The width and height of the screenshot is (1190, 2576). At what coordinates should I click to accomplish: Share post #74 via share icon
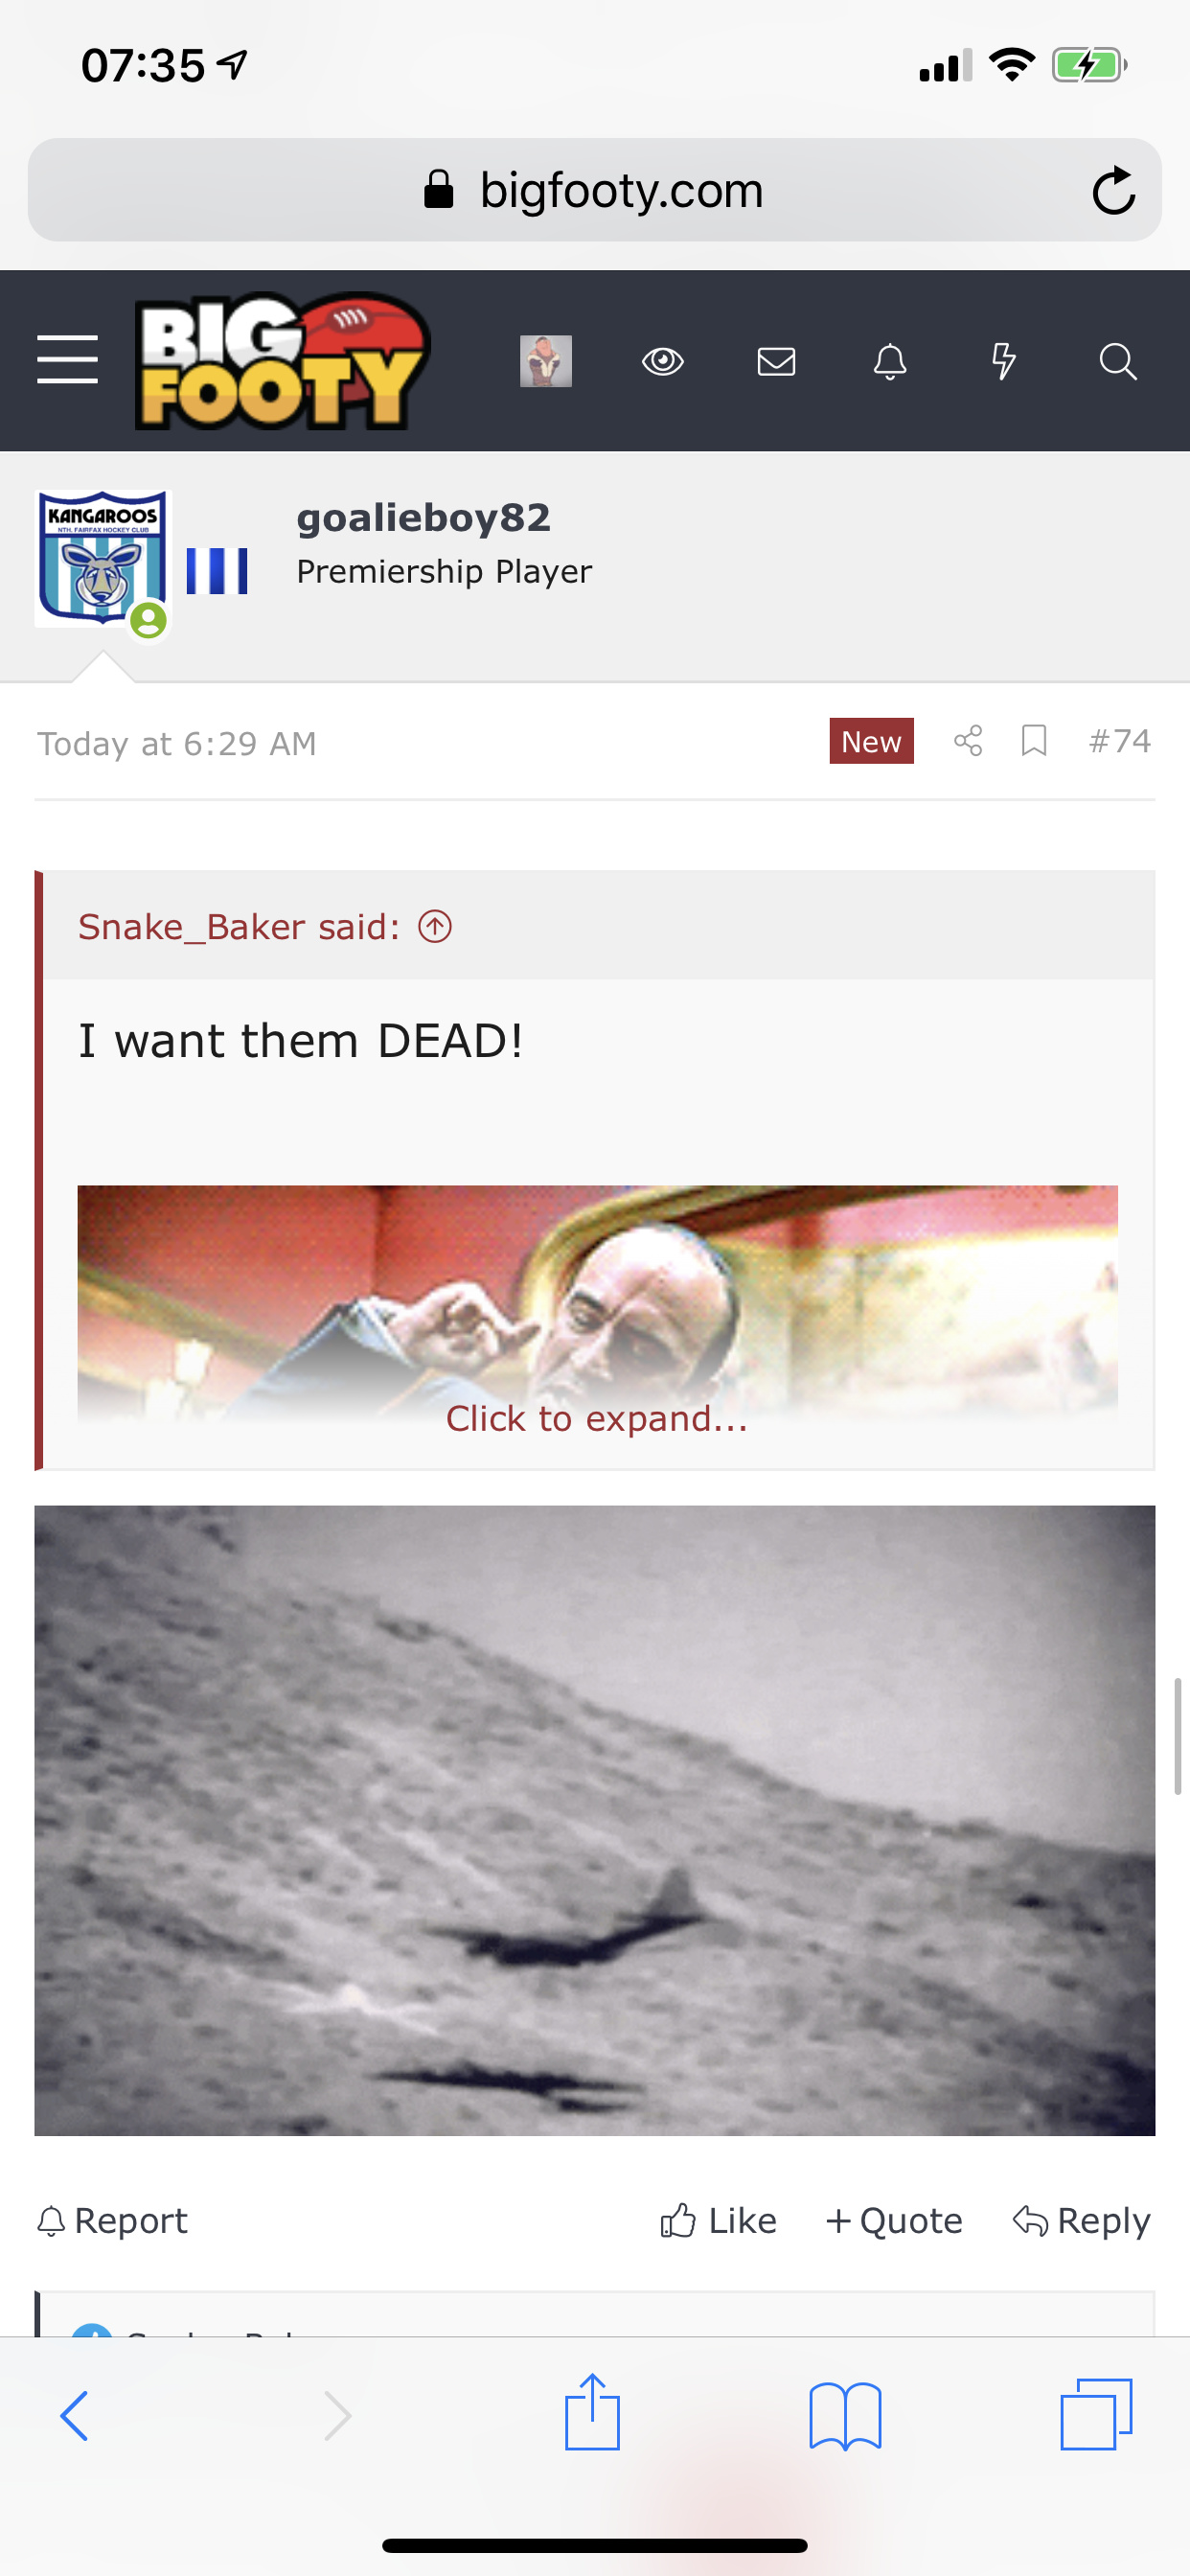point(968,741)
